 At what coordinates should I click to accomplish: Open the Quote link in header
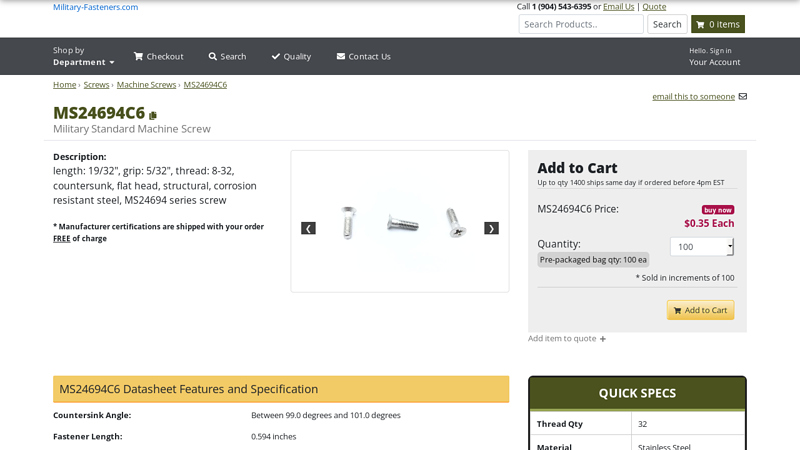[x=654, y=7]
